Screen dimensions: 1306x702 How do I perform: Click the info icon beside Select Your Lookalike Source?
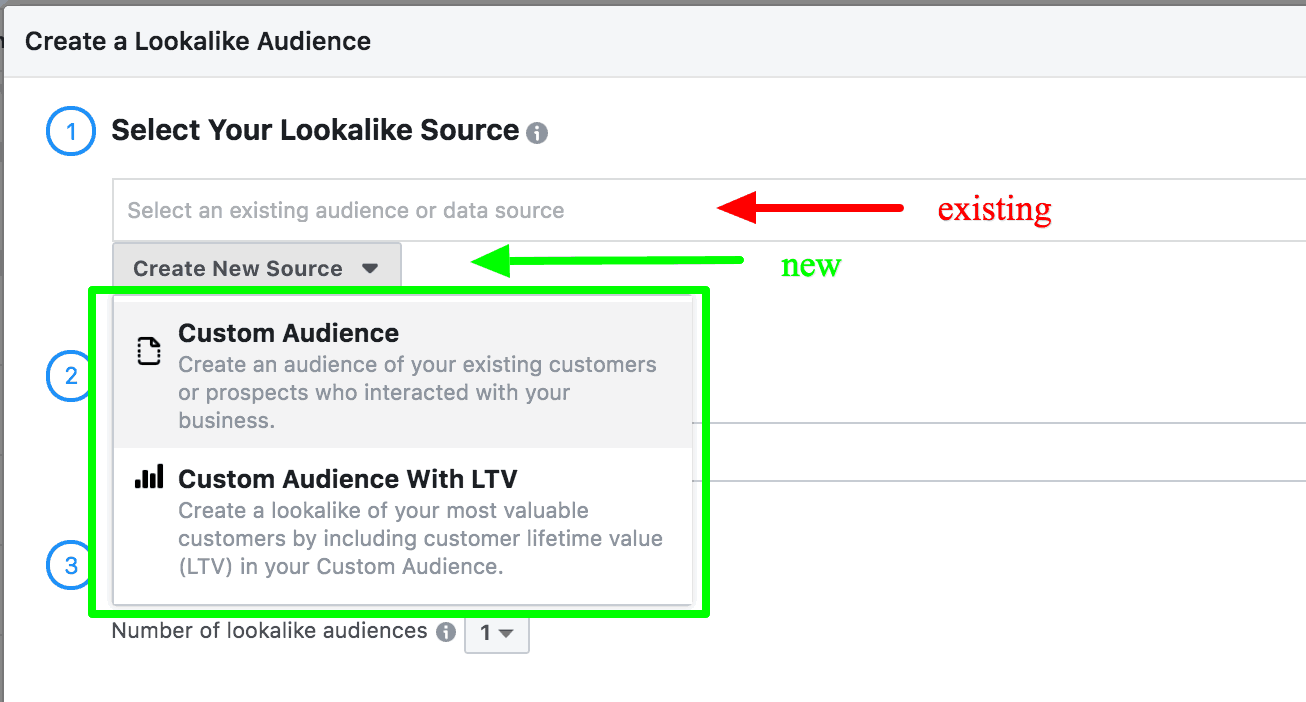[537, 133]
